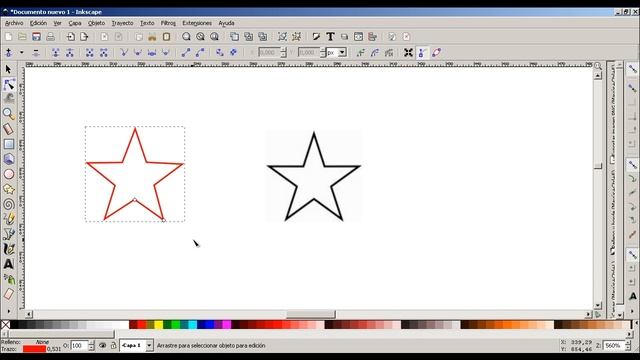Click the Import icon

[71, 37]
